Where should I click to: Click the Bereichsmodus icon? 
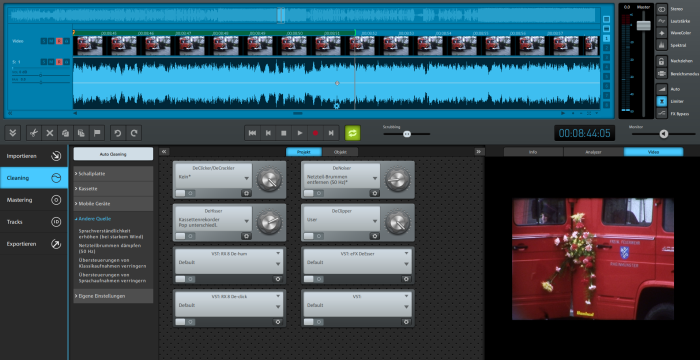662,74
